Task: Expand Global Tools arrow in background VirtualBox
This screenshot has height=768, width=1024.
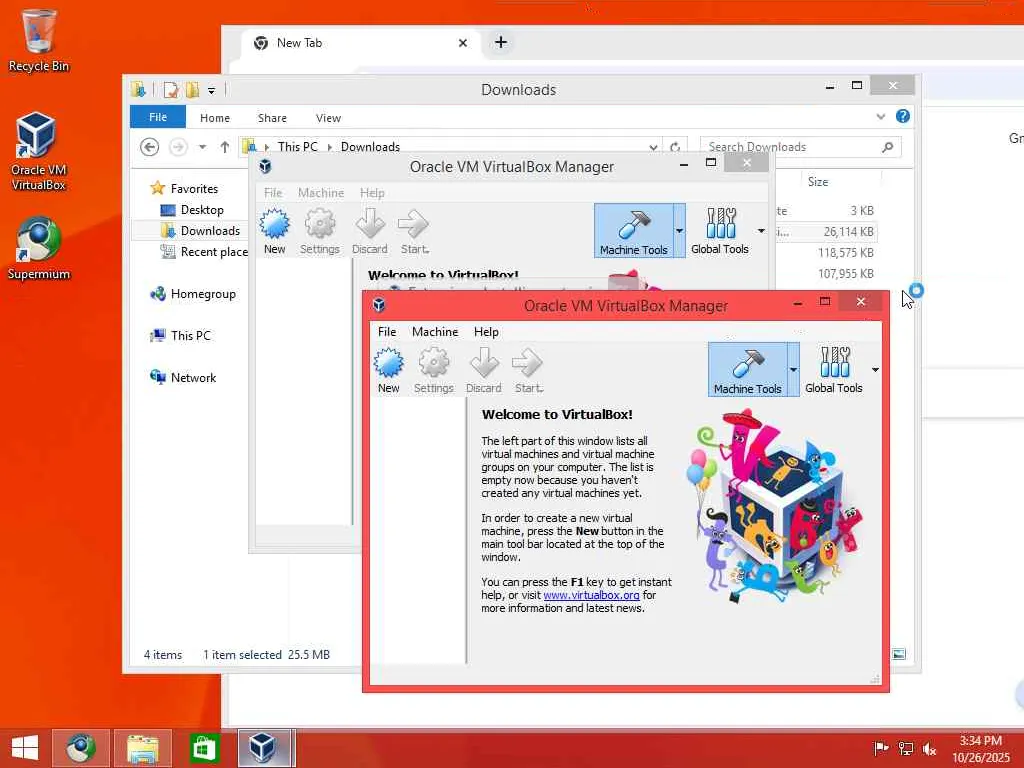Action: [761, 231]
